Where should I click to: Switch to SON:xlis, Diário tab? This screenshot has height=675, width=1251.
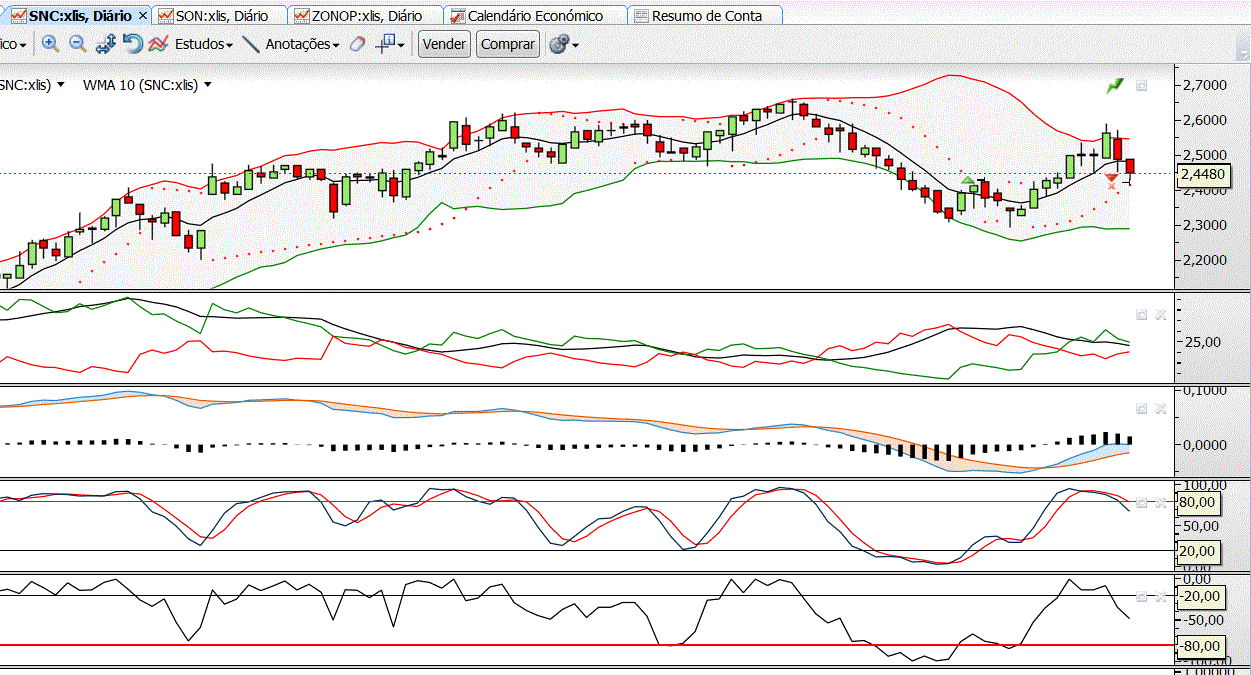(x=221, y=16)
